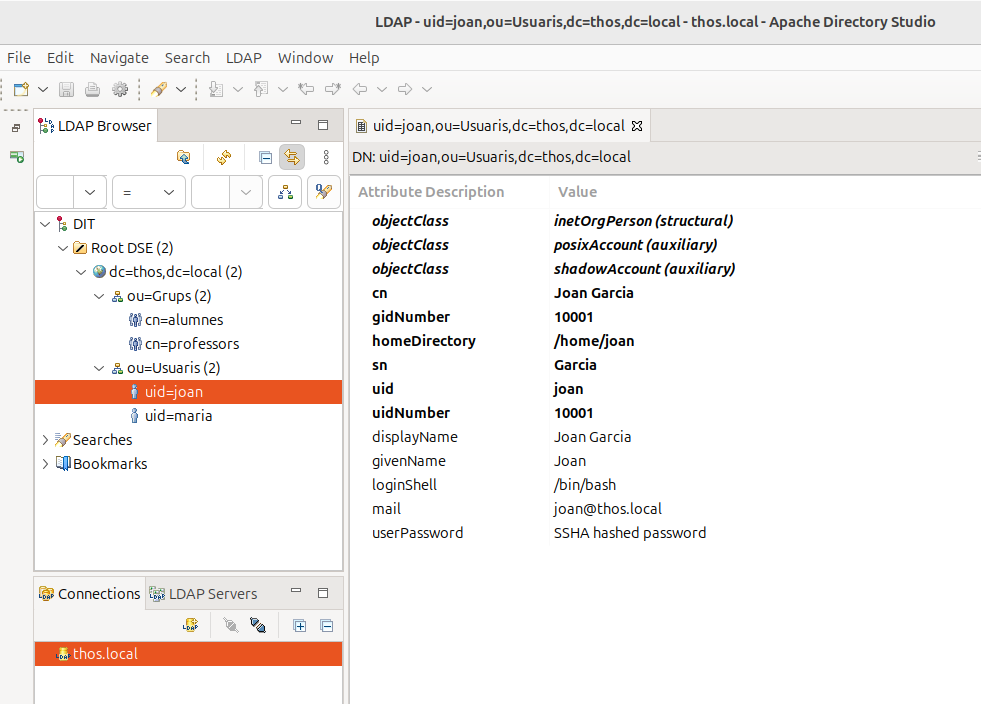This screenshot has height=704, width=981.
Task: Select the mail value joan@thos.local
Action: pos(607,509)
